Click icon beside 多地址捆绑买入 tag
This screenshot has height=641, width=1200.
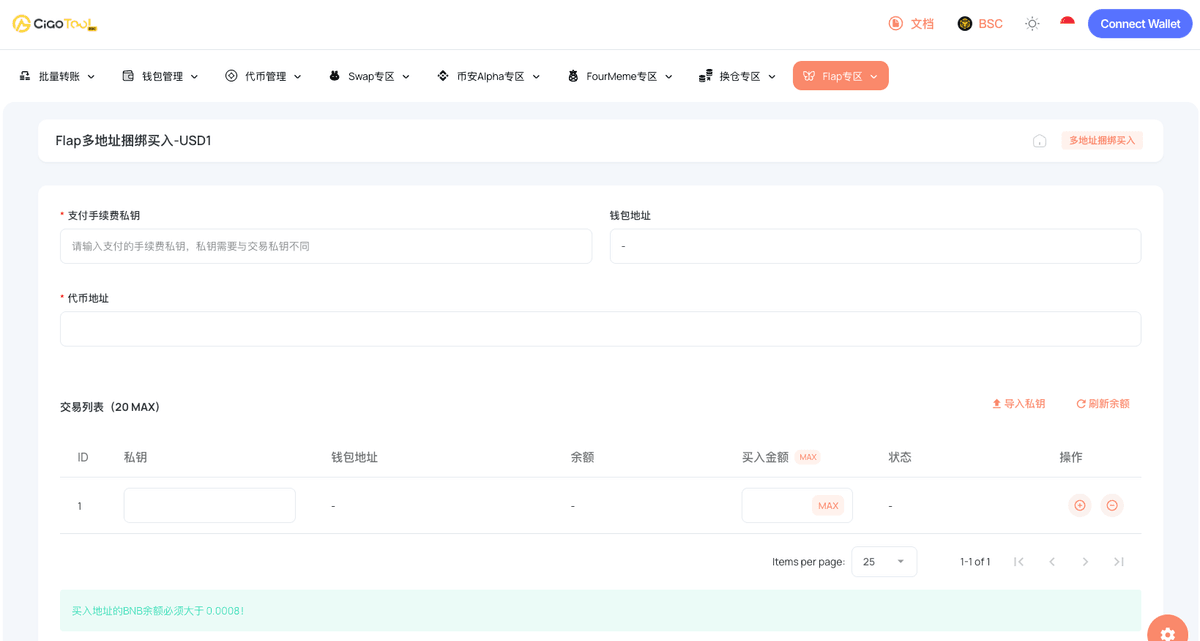click(x=1040, y=141)
